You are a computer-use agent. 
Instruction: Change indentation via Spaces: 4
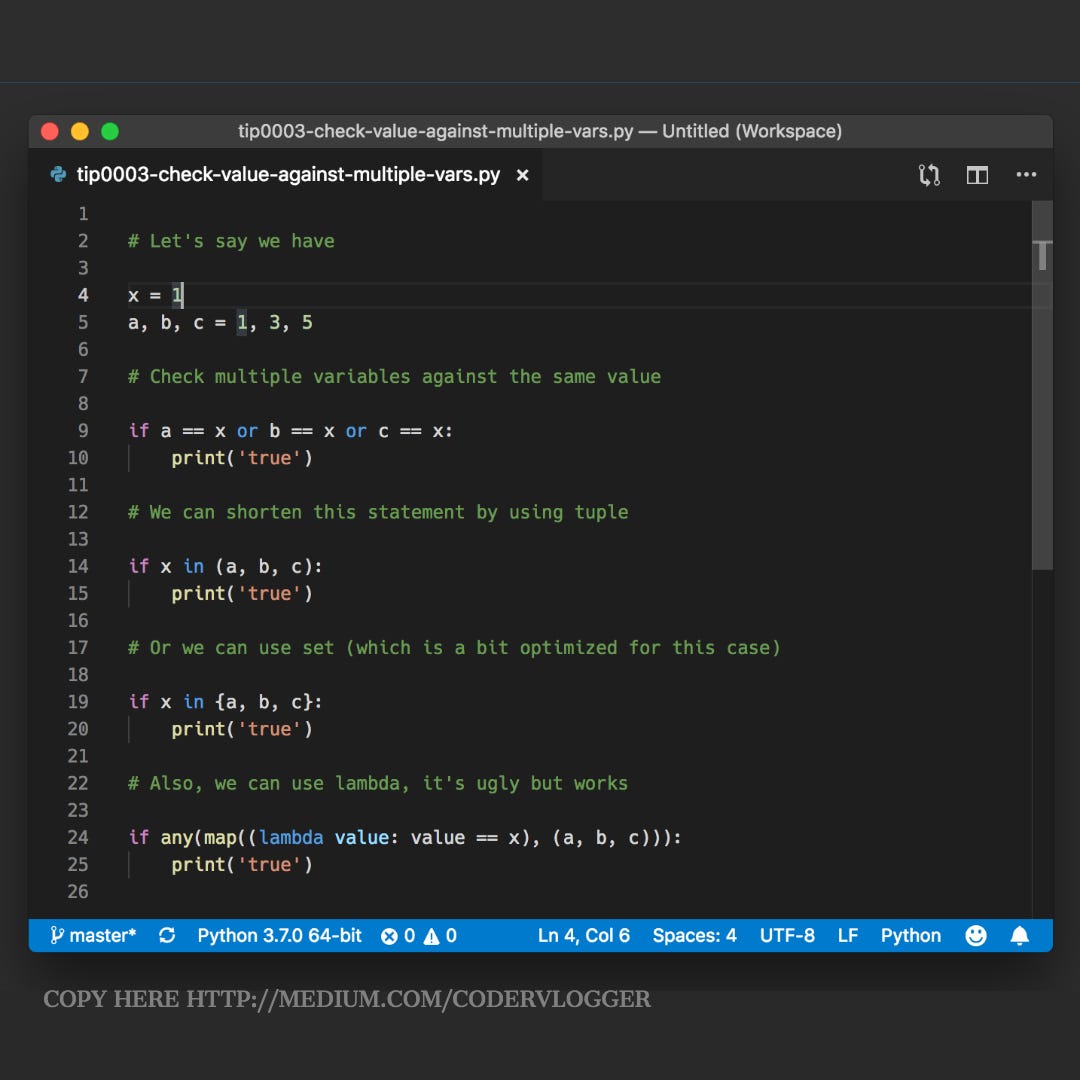[694, 935]
